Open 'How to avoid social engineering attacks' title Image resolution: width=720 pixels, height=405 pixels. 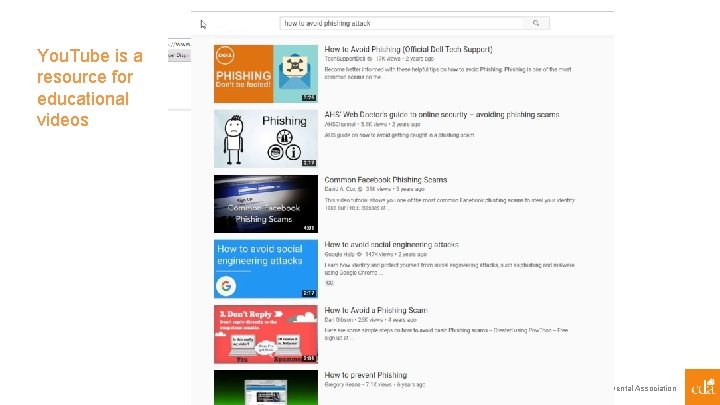coord(391,245)
